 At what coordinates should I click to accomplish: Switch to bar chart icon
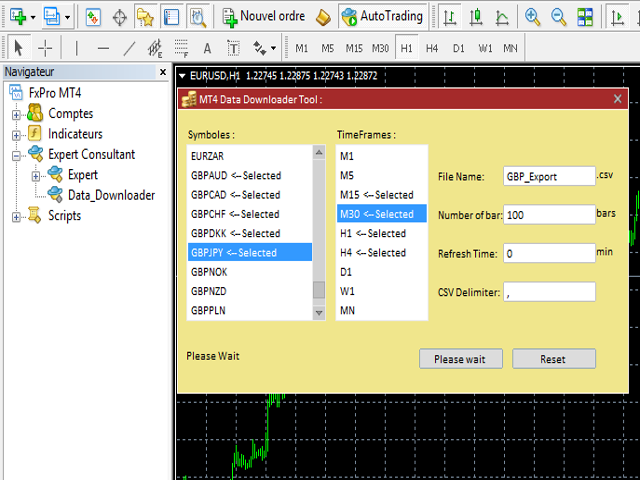click(x=450, y=17)
